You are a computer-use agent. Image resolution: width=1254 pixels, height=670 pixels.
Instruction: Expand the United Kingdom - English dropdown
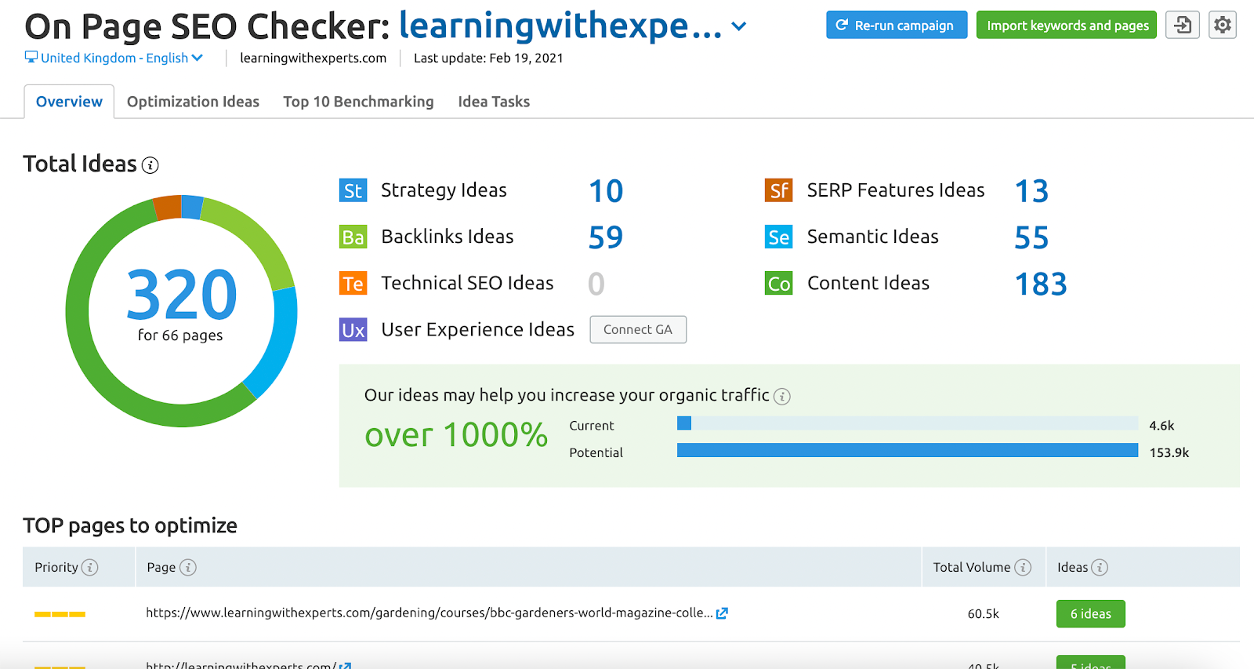click(114, 58)
